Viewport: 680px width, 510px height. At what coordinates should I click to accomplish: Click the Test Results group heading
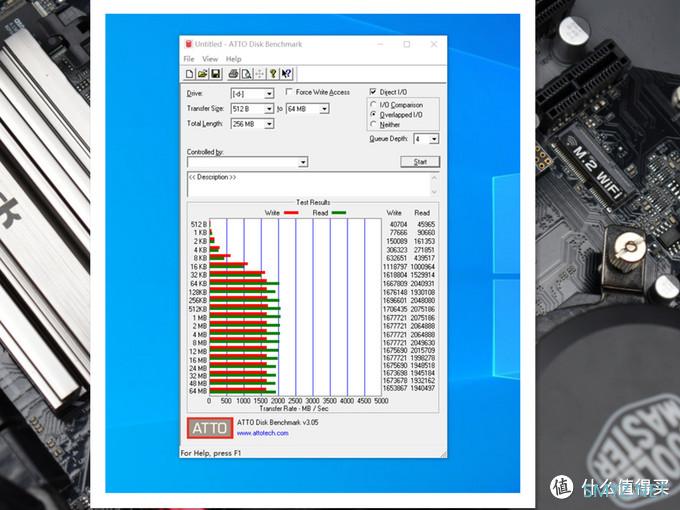(x=313, y=202)
